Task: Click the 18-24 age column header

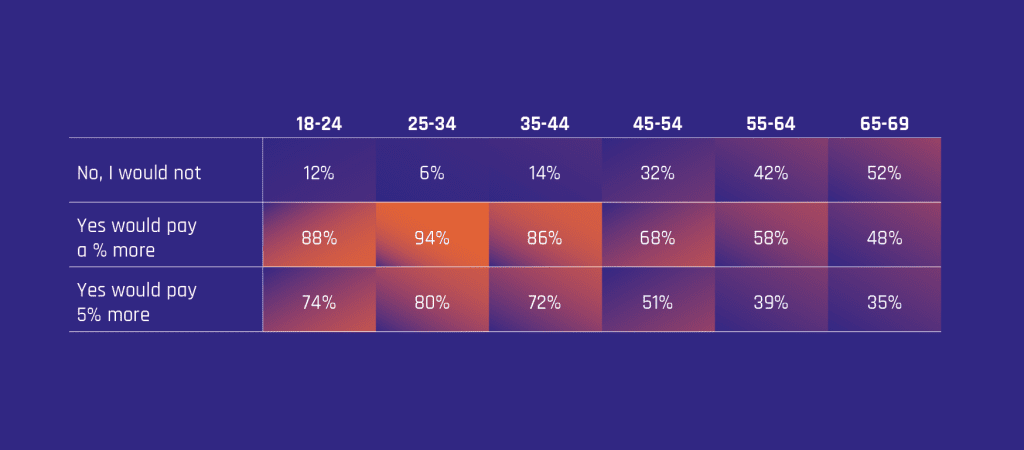Action: [x=319, y=124]
